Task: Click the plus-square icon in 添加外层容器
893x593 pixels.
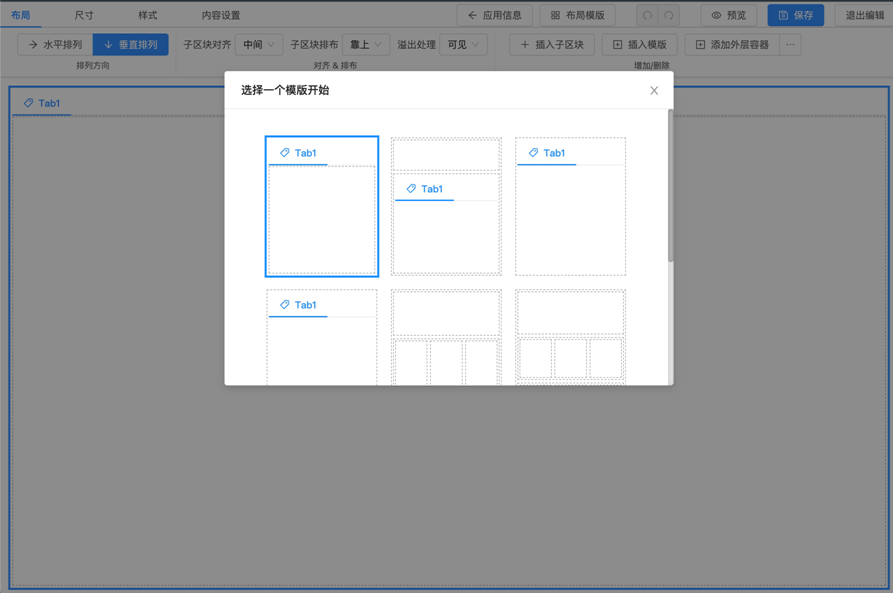Action: (x=701, y=44)
